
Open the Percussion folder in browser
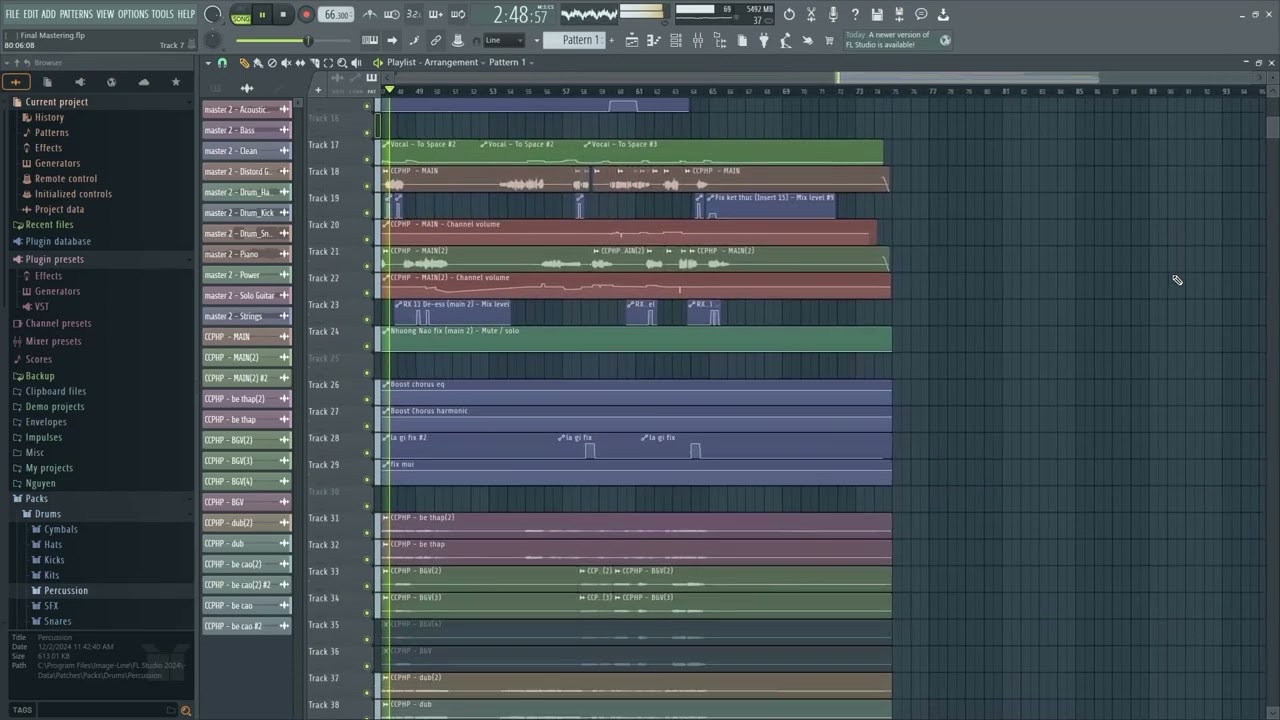(x=65, y=591)
